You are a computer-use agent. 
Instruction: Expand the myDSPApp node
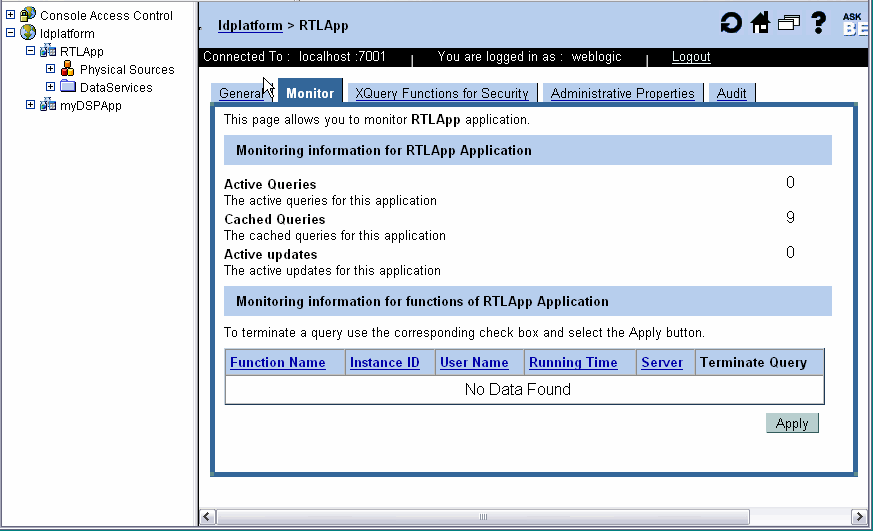pyautogui.click(x=31, y=105)
